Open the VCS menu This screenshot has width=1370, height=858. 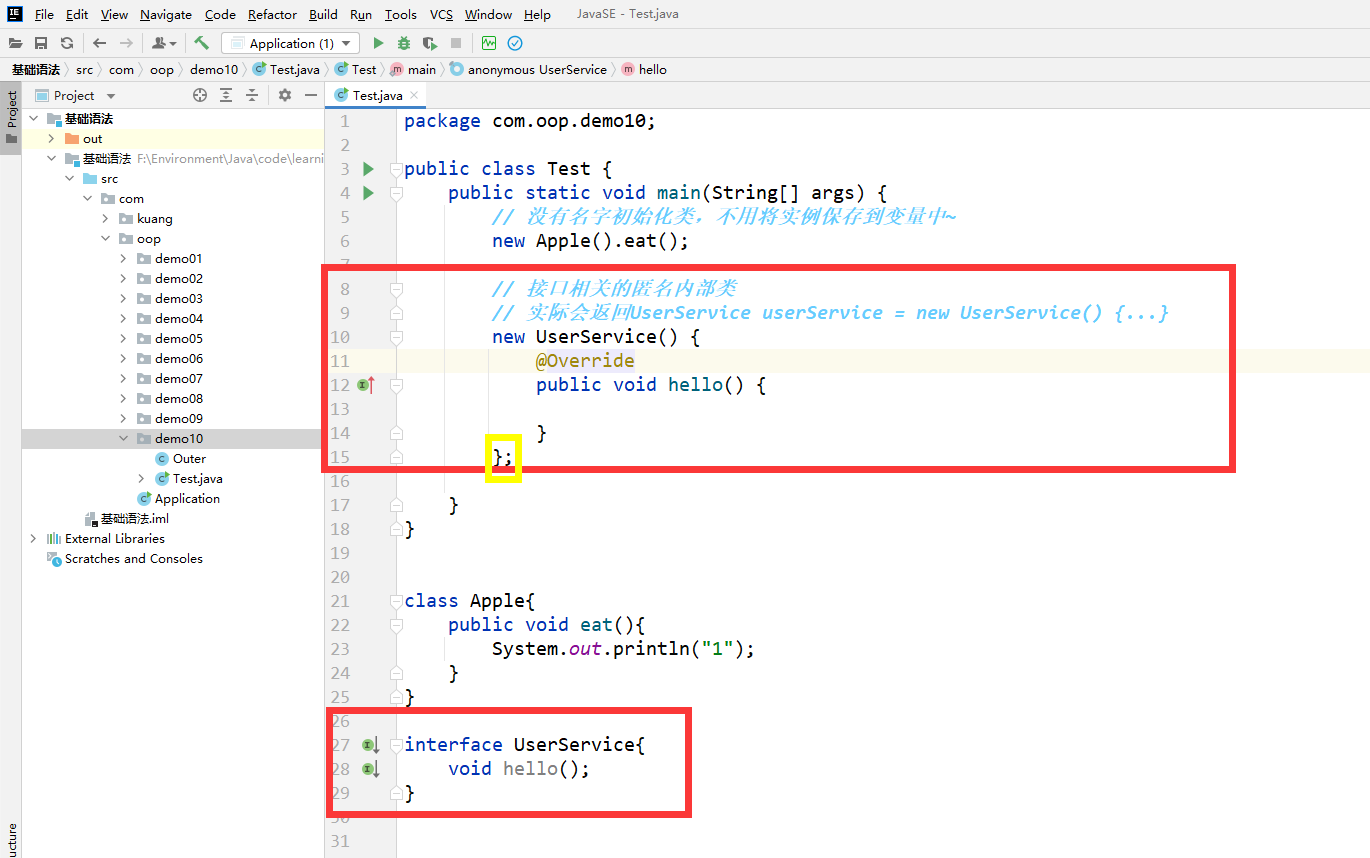441,14
